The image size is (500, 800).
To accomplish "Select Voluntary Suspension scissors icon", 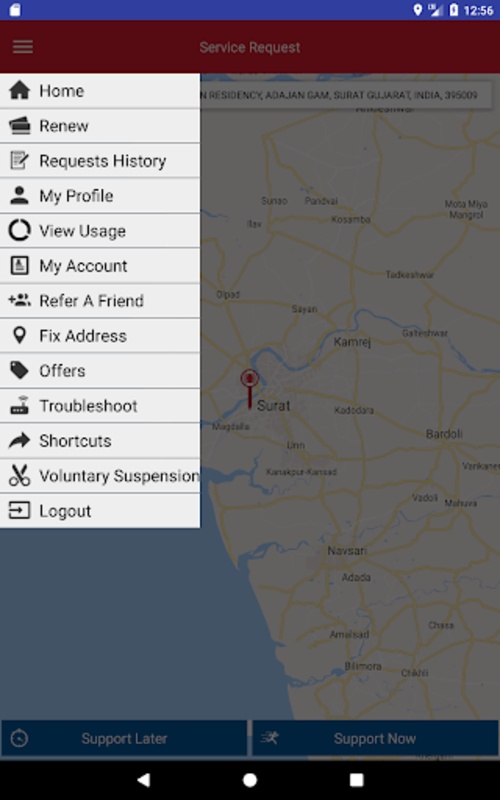I will [19, 476].
